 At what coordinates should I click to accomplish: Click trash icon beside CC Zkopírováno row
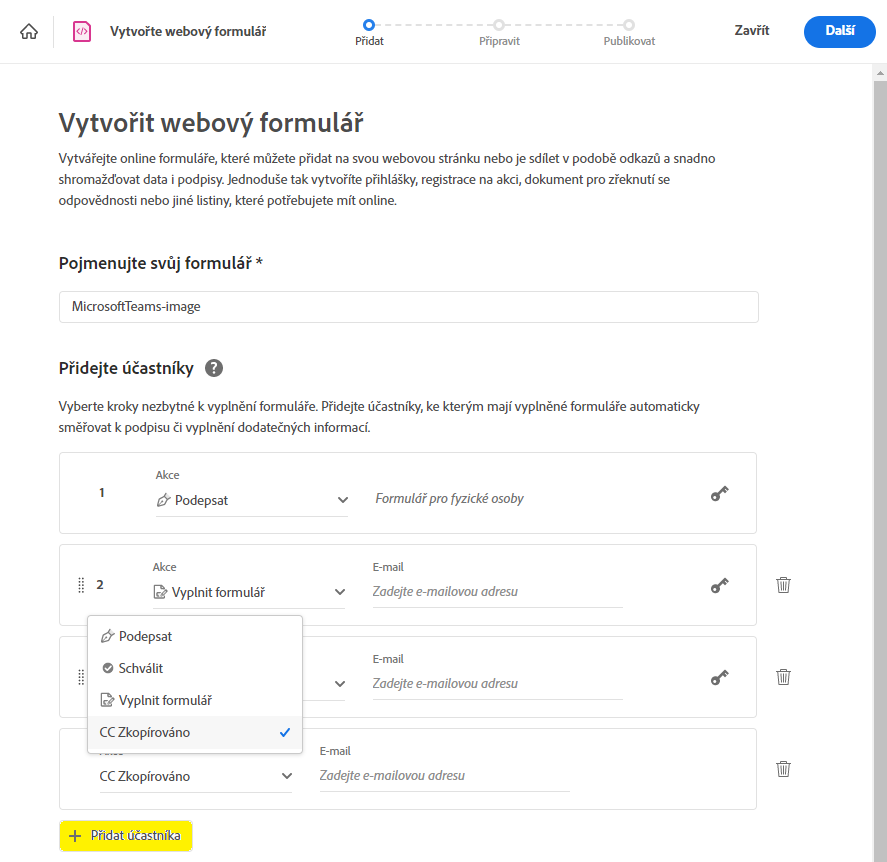tap(784, 769)
